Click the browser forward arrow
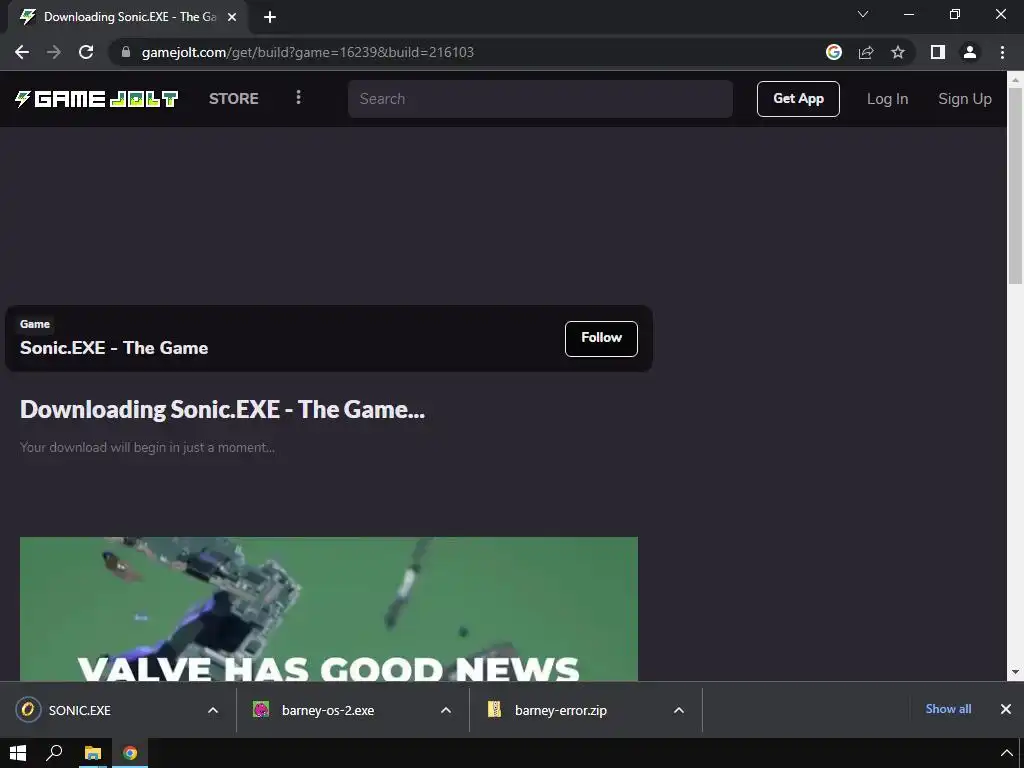1024x768 pixels. pos(54,52)
